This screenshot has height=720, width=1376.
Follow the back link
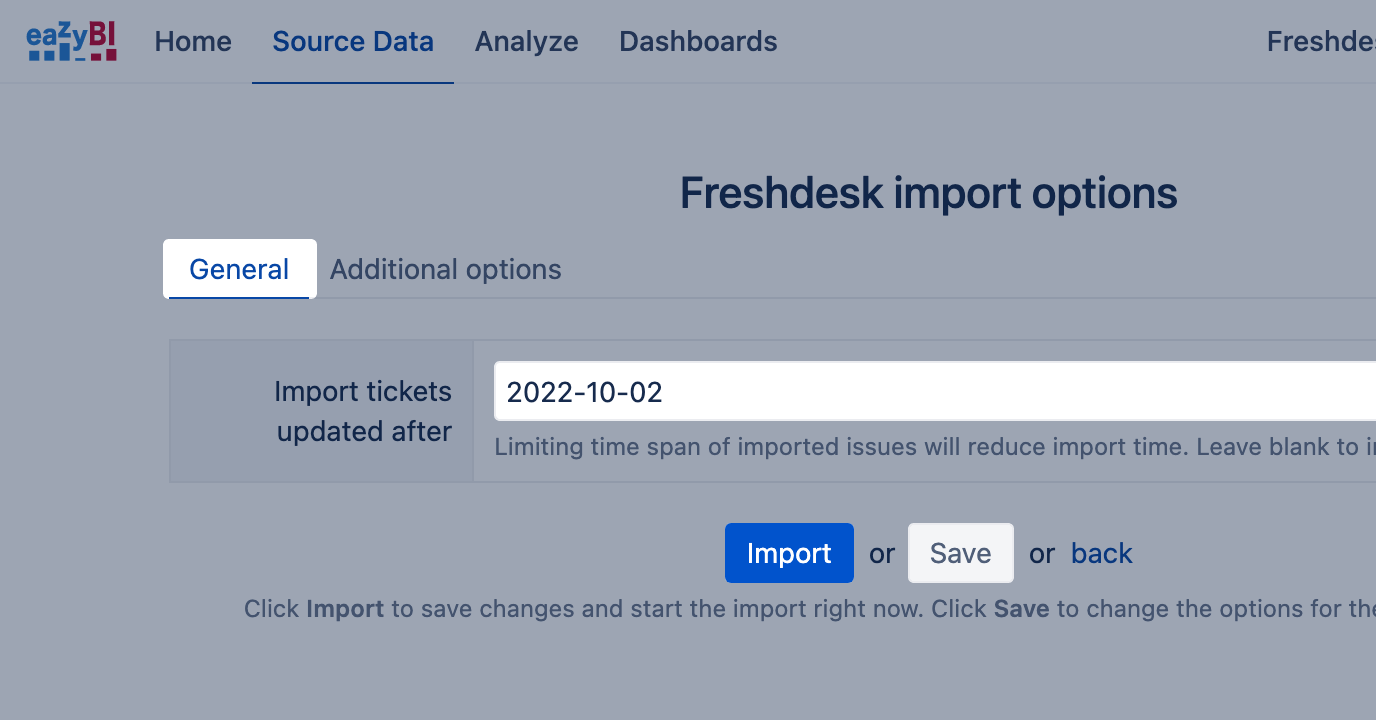click(x=1101, y=553)
